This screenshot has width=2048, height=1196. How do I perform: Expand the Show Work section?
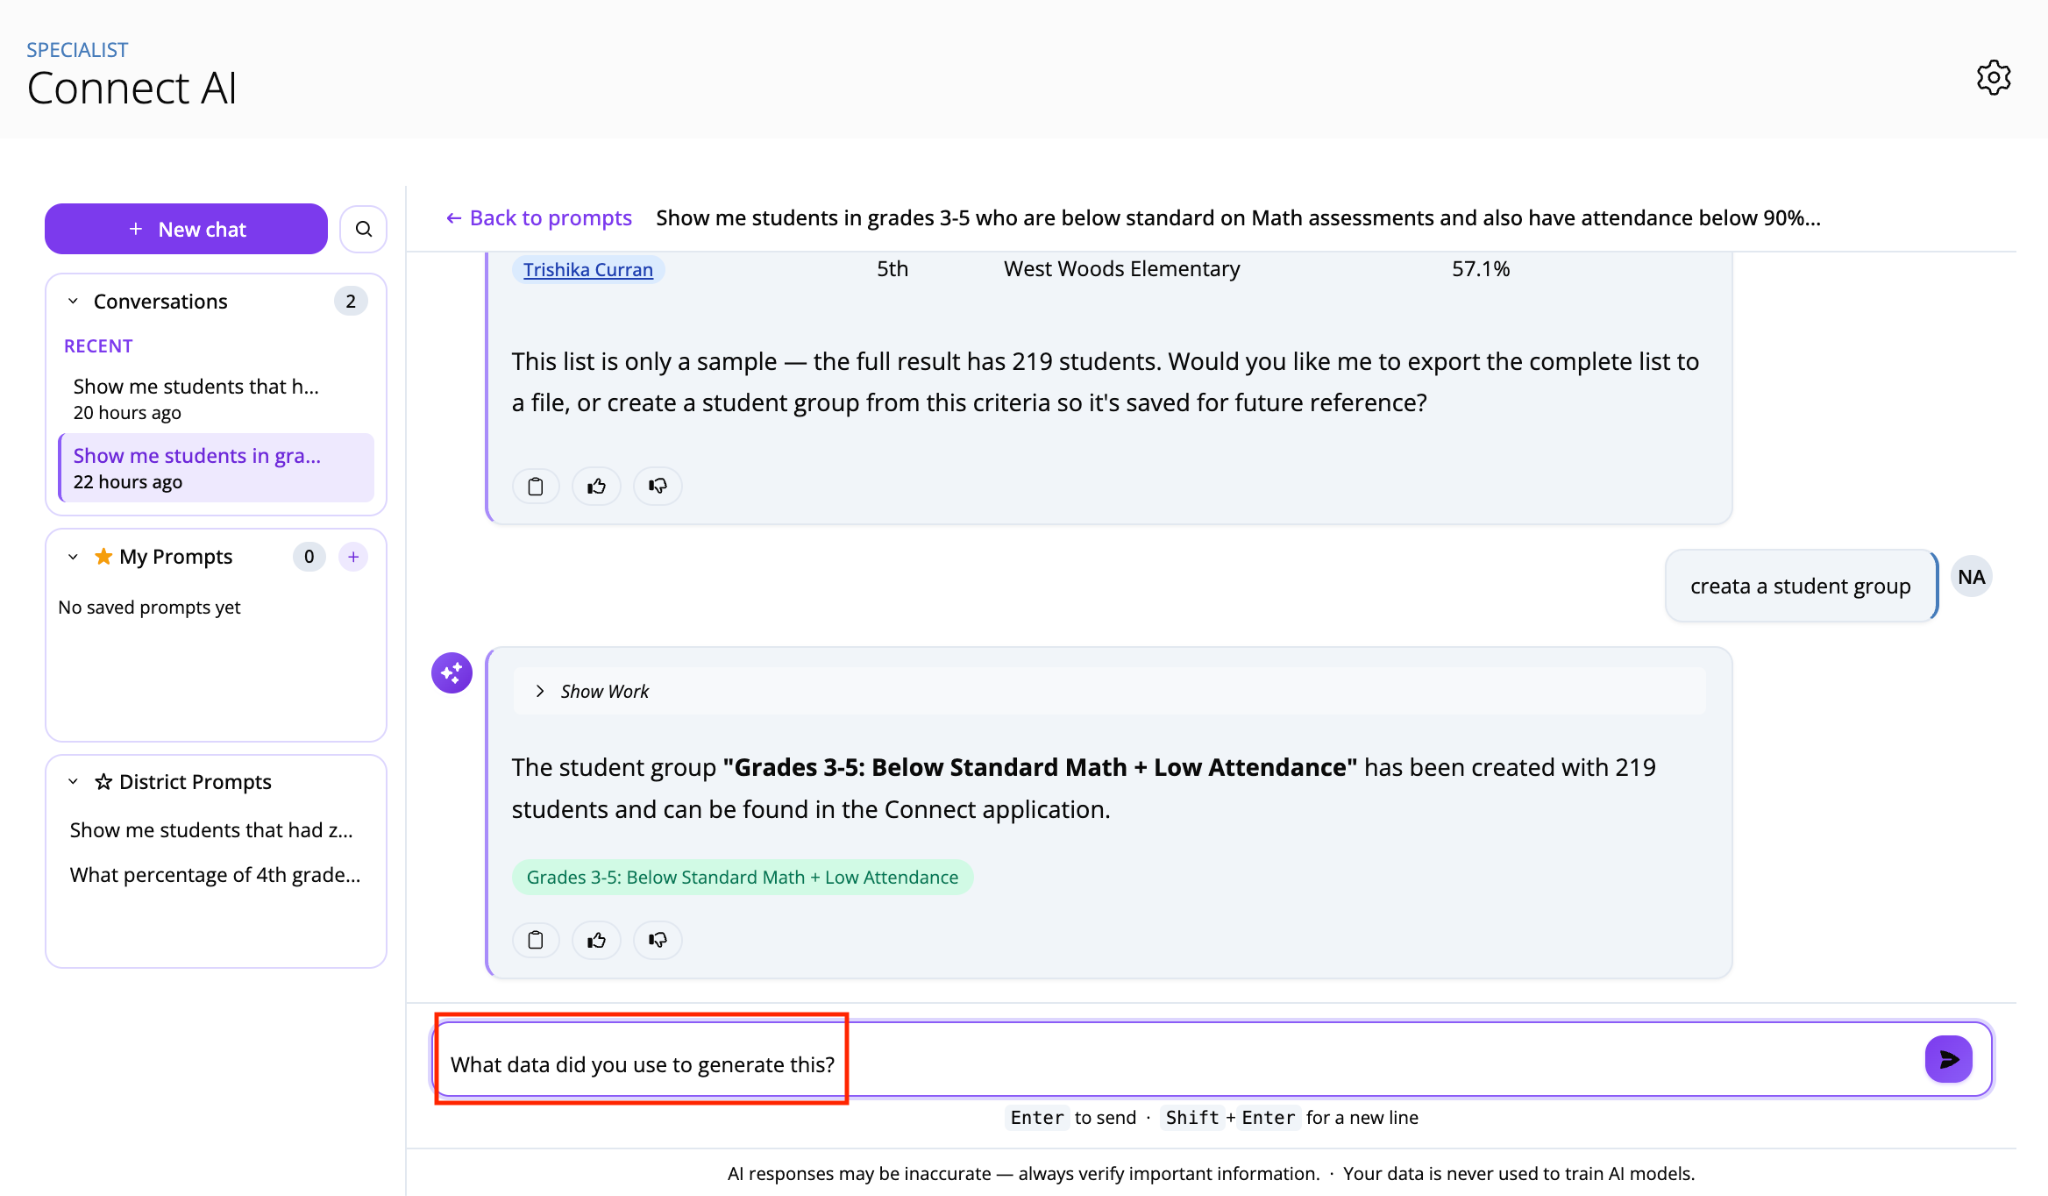(1109, 691)
